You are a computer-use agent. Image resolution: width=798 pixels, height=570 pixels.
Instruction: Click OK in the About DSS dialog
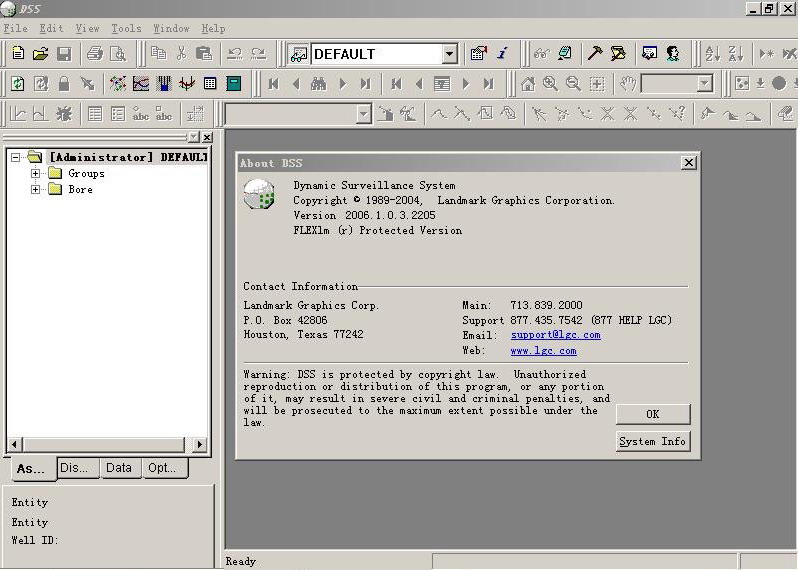(653, 414)
